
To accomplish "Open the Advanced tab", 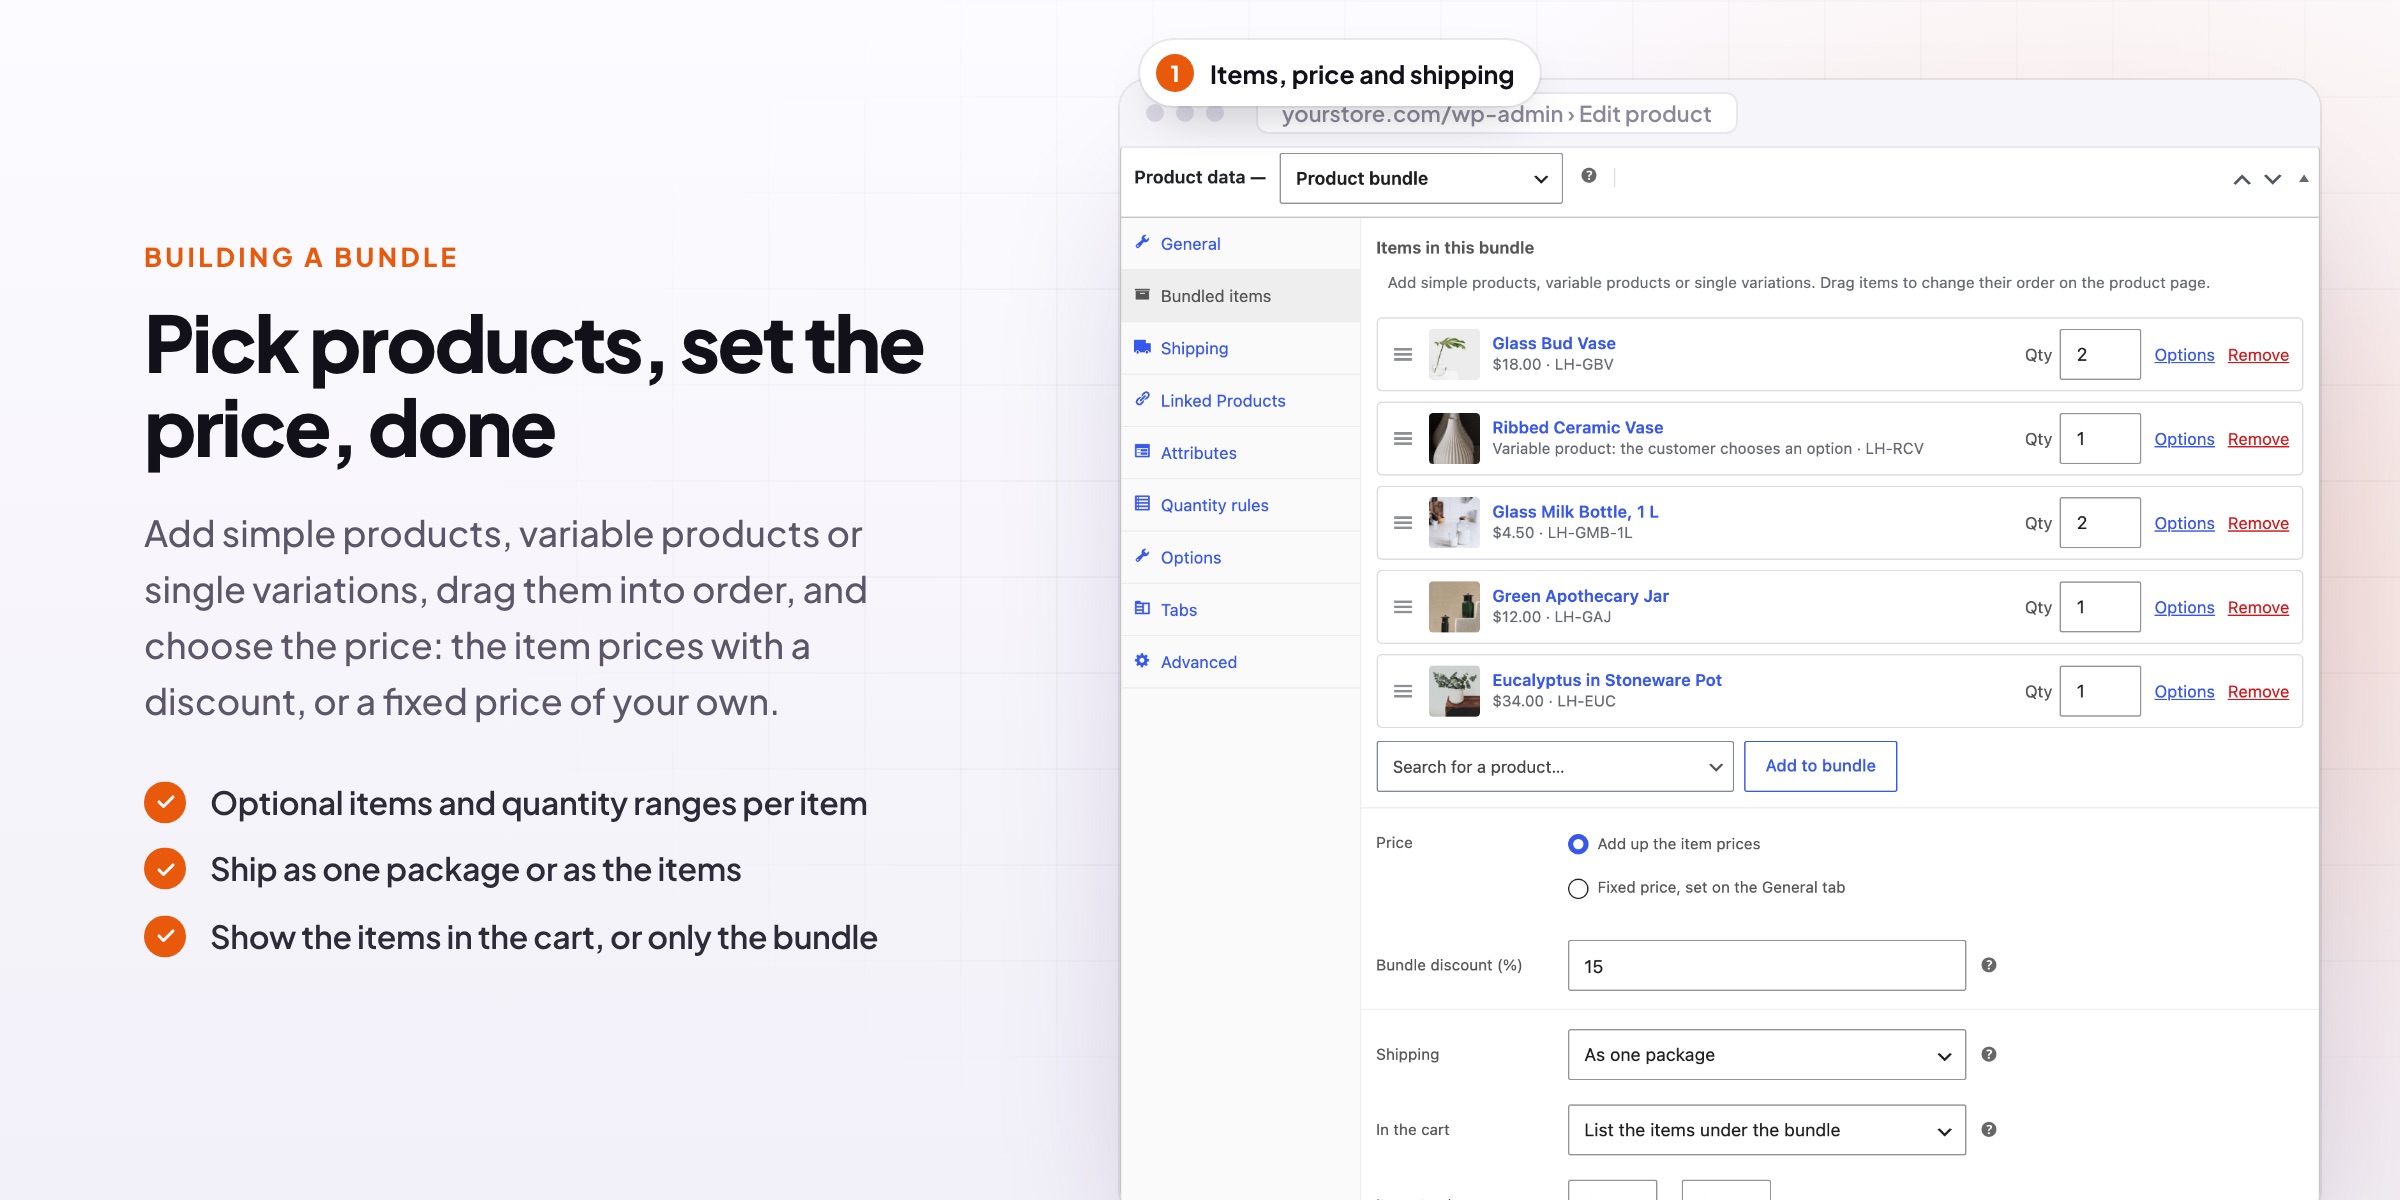I will pyautogui.click(x=1240, y=662).
